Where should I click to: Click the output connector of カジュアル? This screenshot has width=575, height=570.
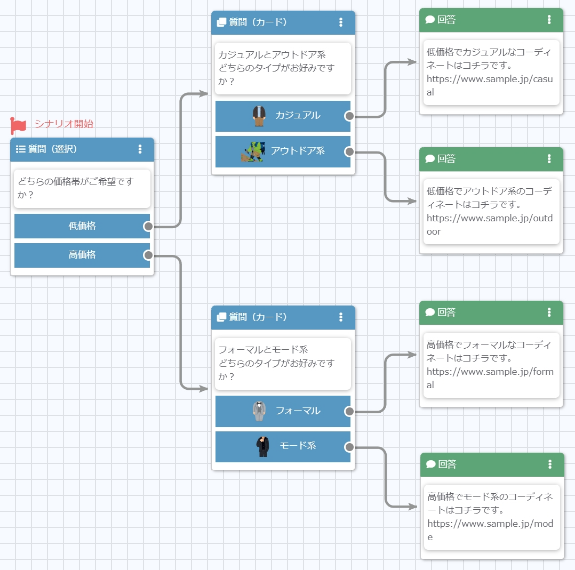(349, 116)
